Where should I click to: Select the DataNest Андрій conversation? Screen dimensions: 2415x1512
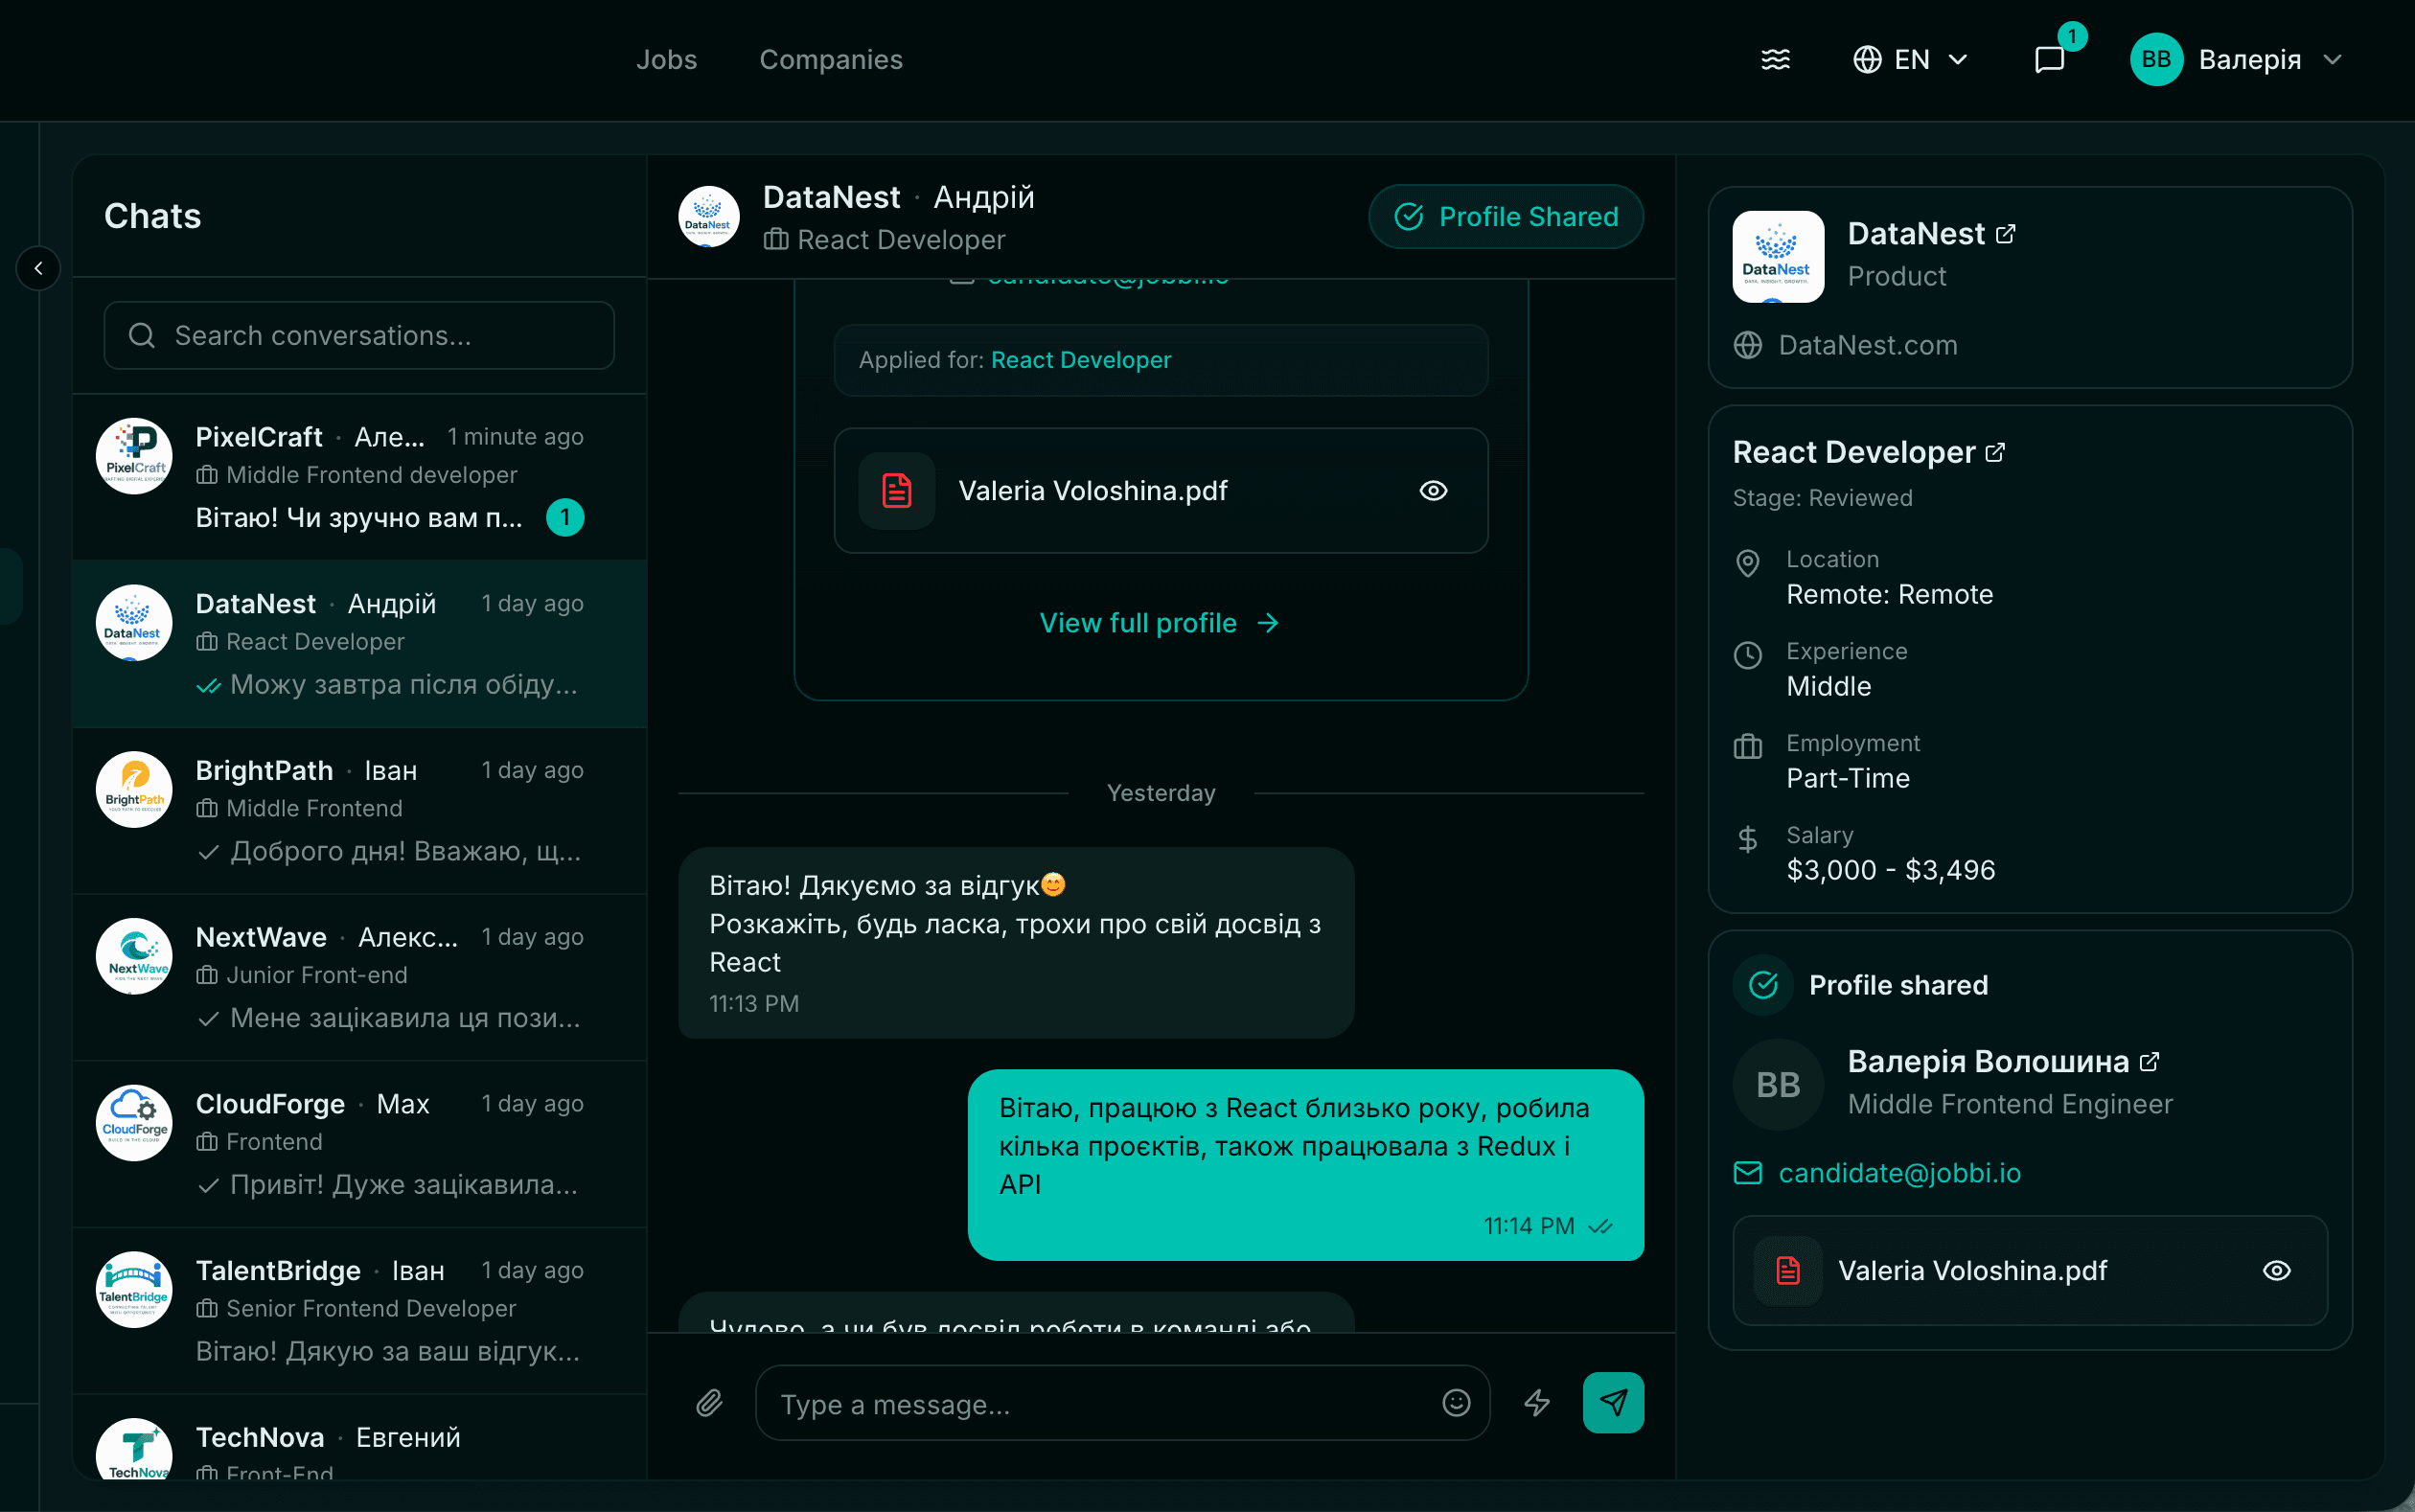(359, 644)
